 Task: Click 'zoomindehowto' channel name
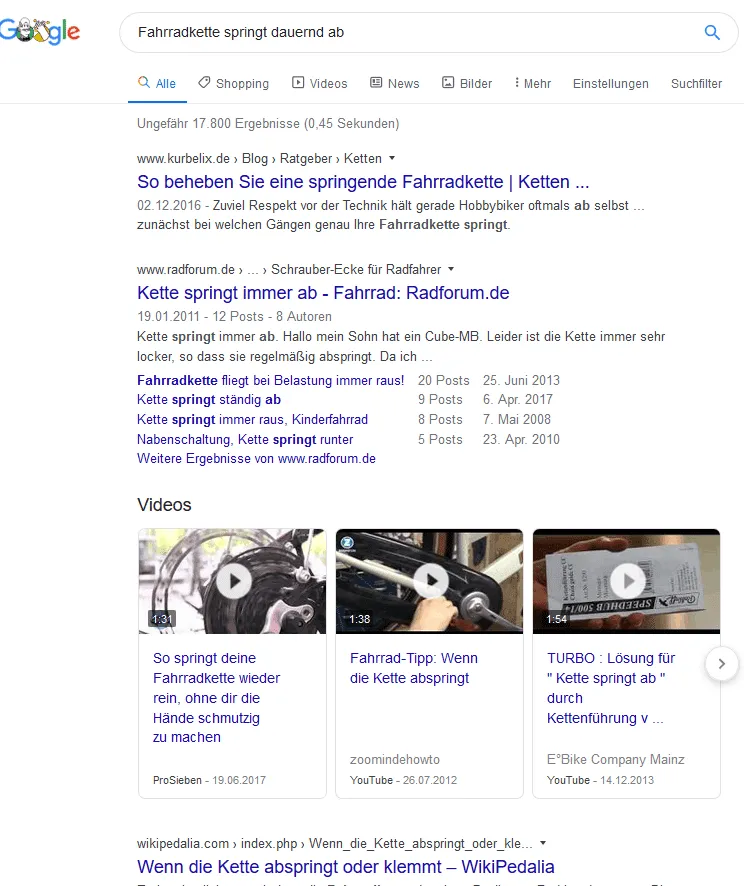point(395,759)
